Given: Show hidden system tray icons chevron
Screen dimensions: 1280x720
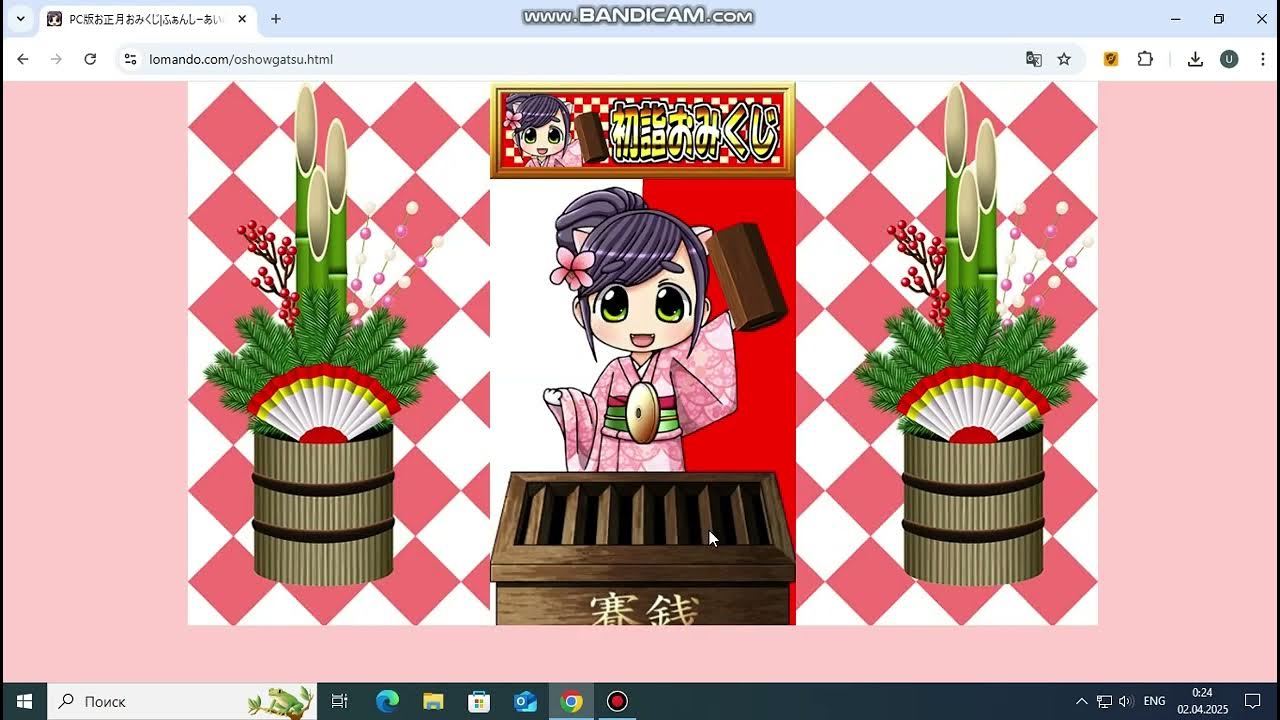Looking at the screenshot, I should click(x=1081, y=701).
